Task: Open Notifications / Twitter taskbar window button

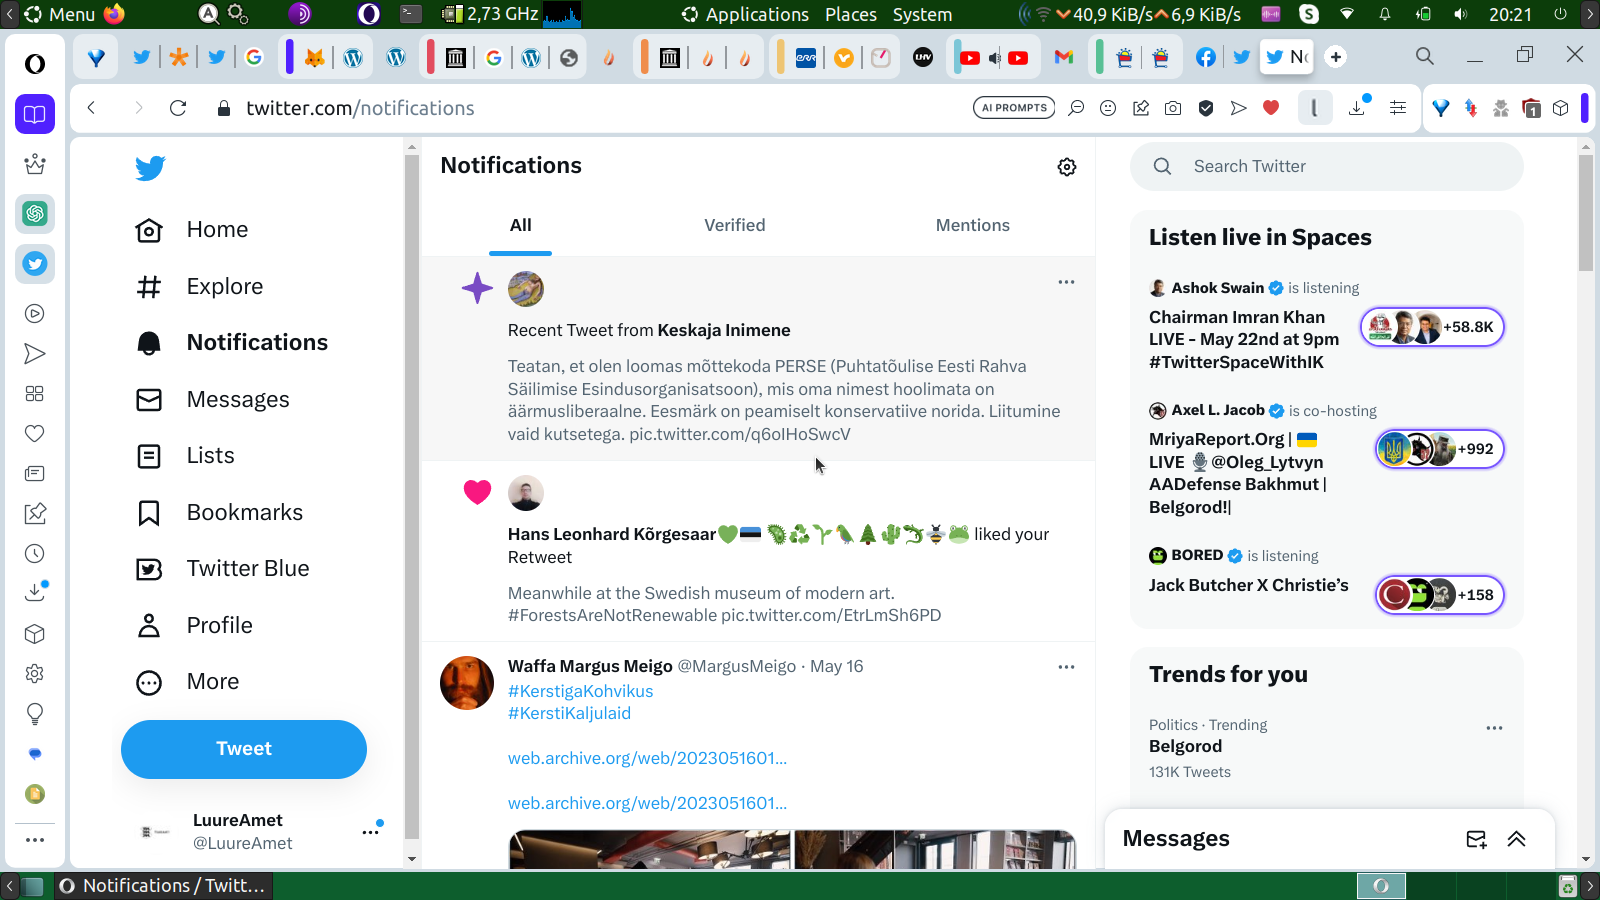Action: (x=162, y=886)
